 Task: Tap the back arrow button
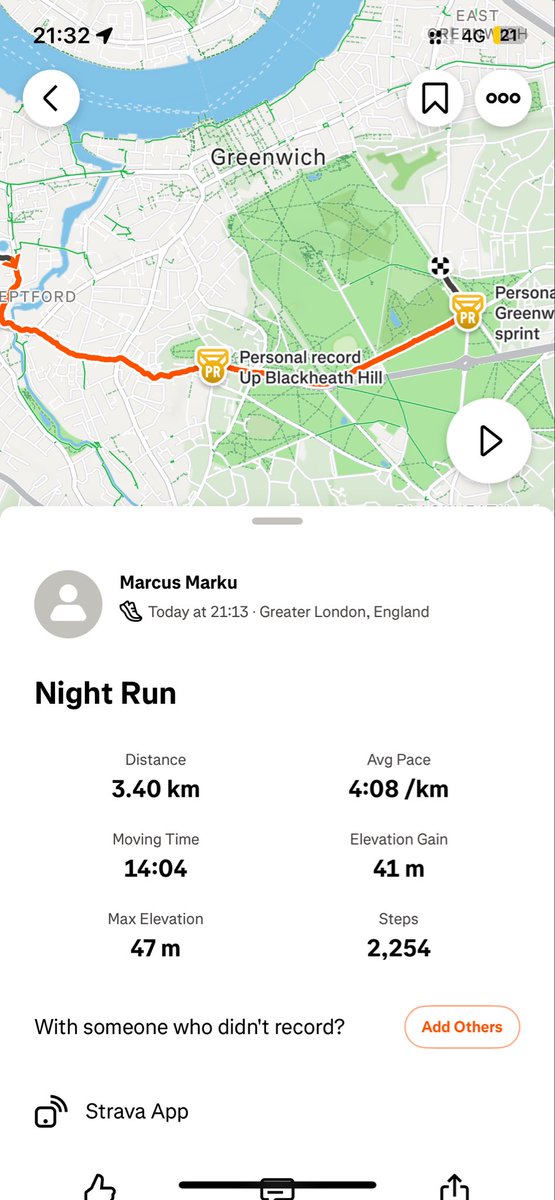tap(52, 98)
